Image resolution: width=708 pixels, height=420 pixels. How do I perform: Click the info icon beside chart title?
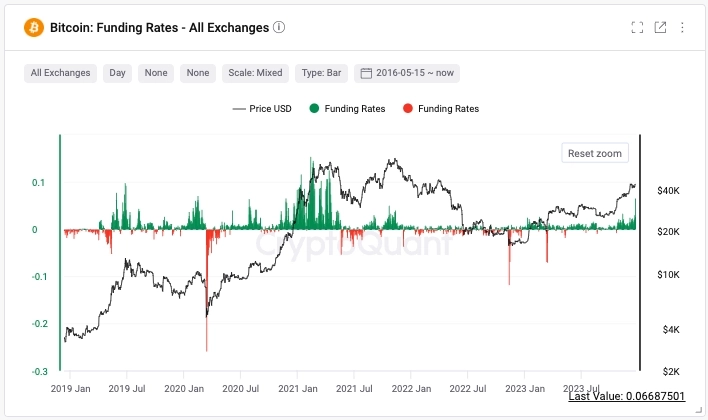[x=280, y=28]
